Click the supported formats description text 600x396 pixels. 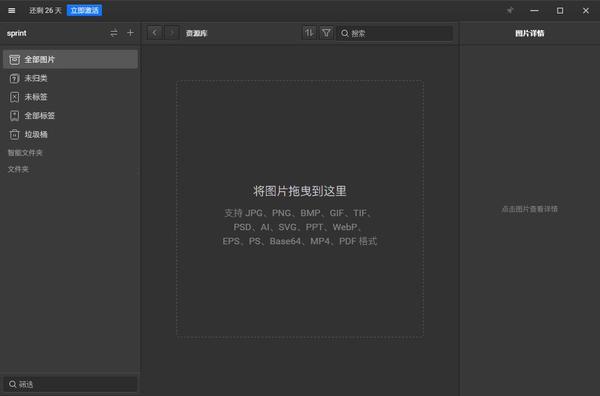click(300, 227)
